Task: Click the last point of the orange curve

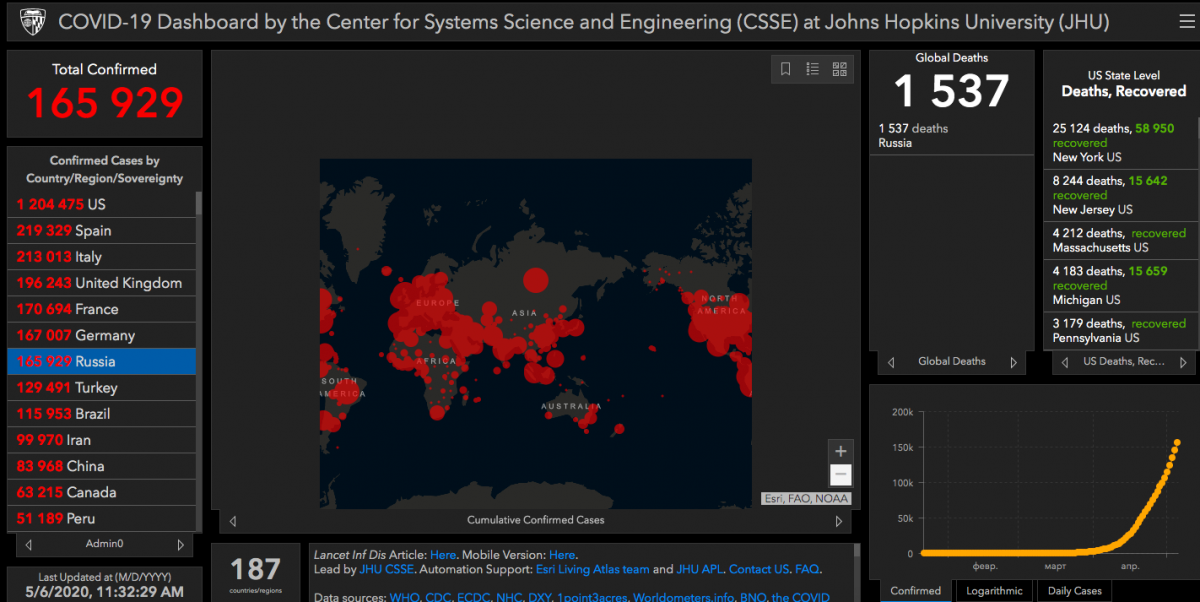Action: coord(1177,442)
